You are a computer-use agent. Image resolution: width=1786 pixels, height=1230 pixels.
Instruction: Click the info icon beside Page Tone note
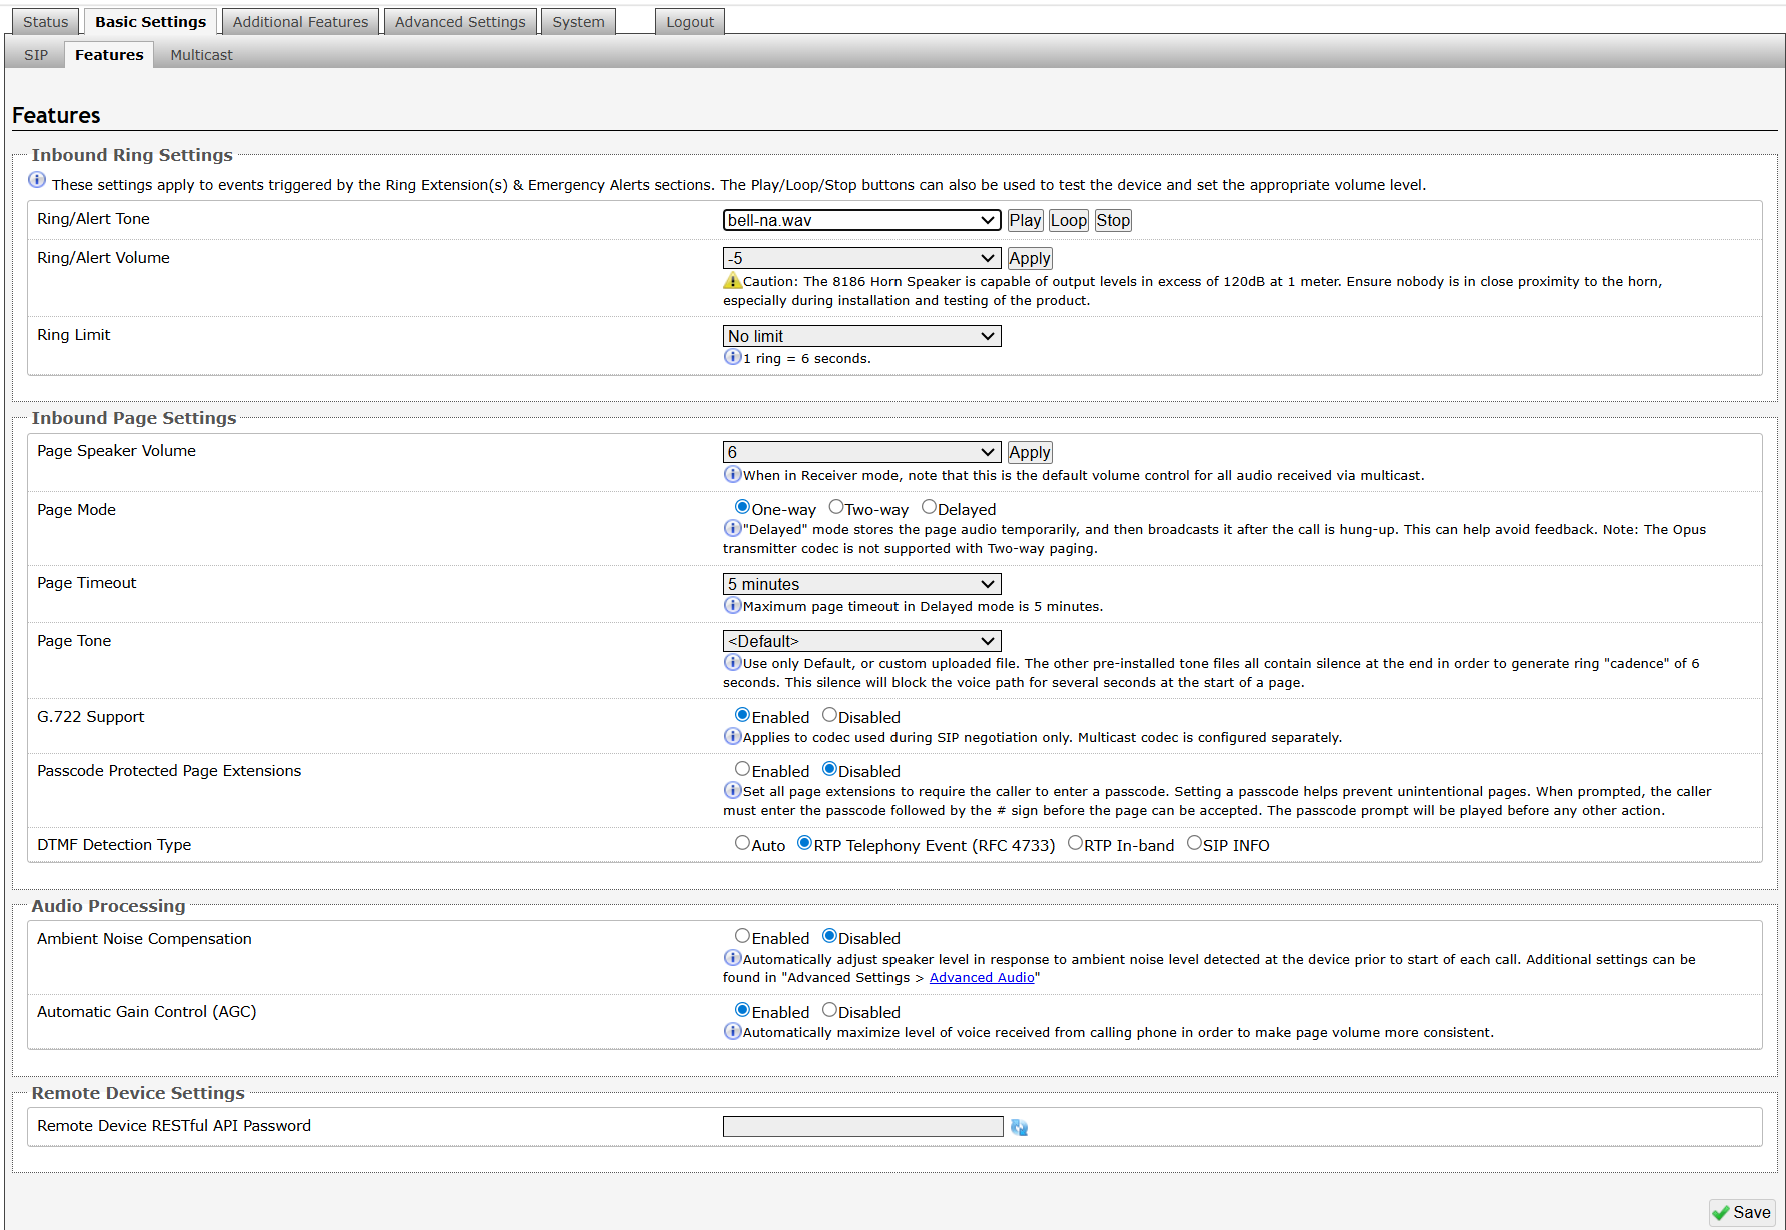tap(733, 662)
